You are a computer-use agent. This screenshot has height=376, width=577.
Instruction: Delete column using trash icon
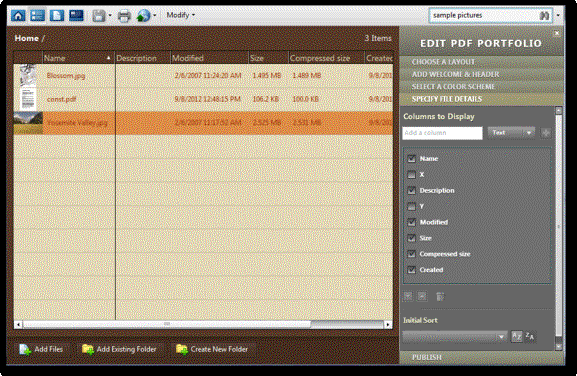click(x=440, y=297)
